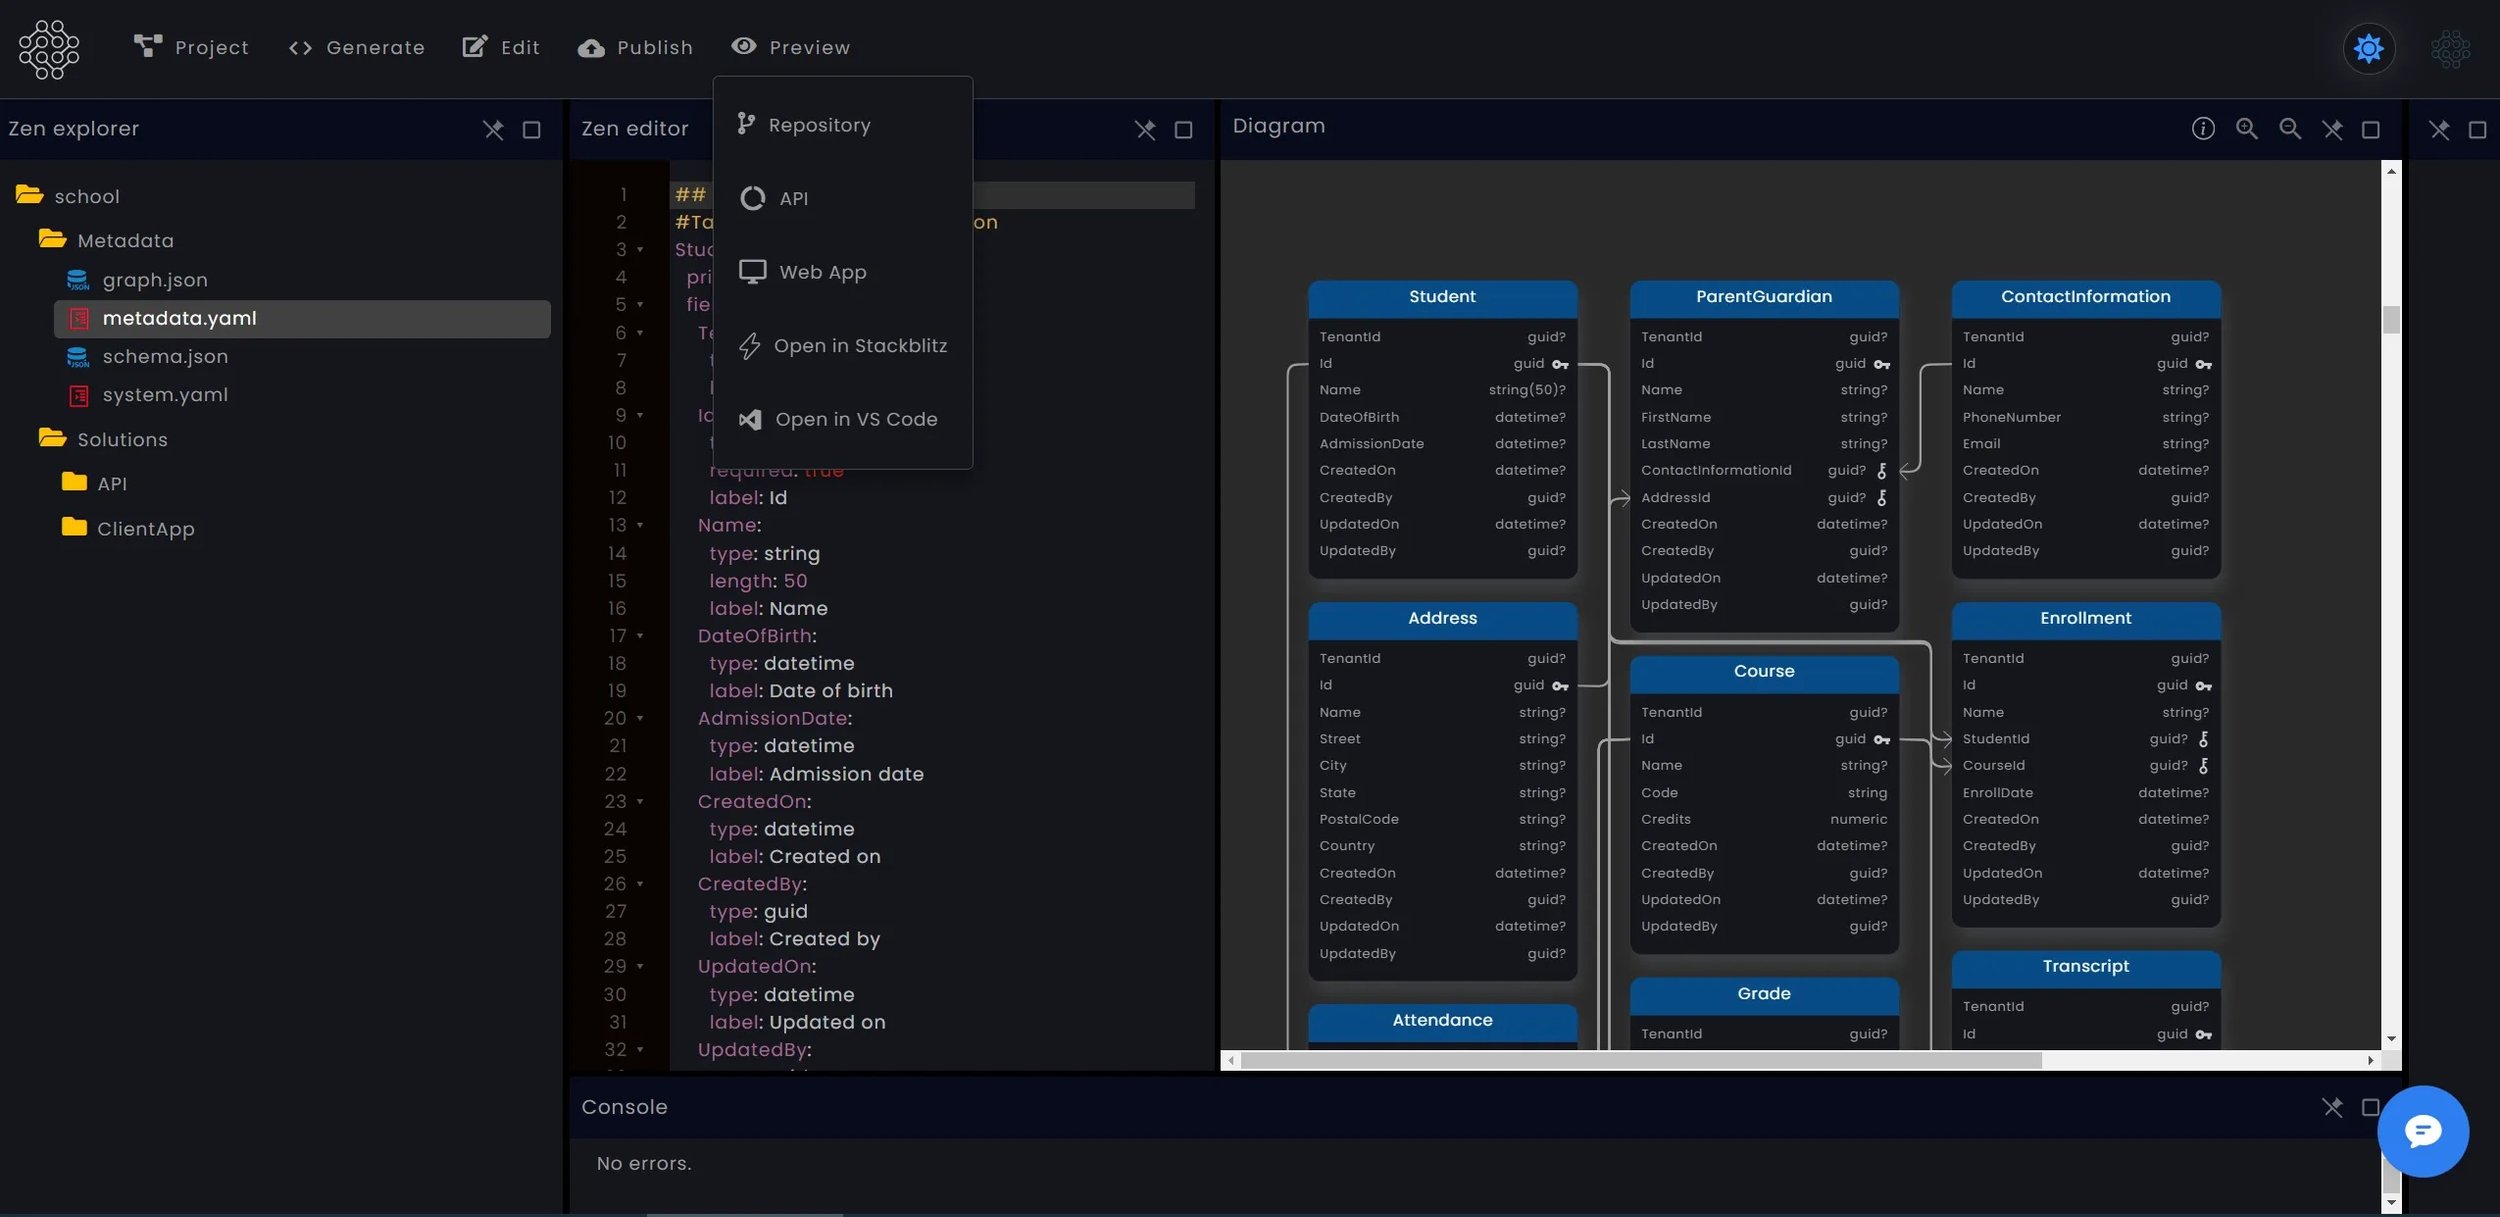Unpin the Zen editor panel
The image size is (2500, 1217).
click(1145, 130)
